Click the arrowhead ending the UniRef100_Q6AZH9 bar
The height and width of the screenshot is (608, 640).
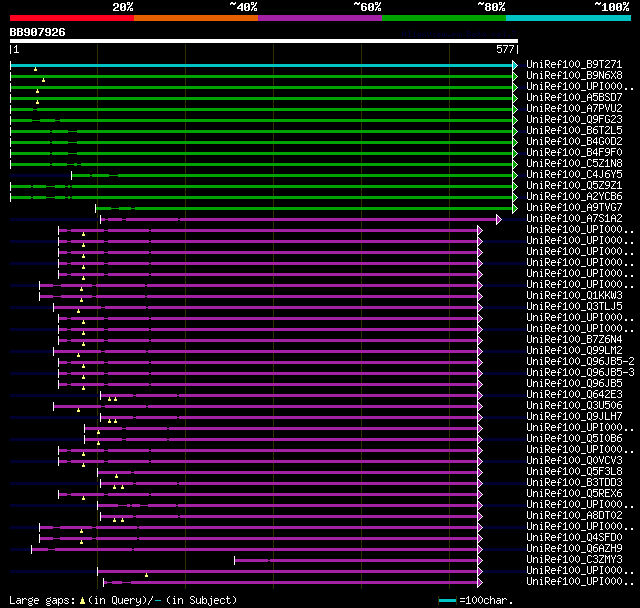coord(480,550)
